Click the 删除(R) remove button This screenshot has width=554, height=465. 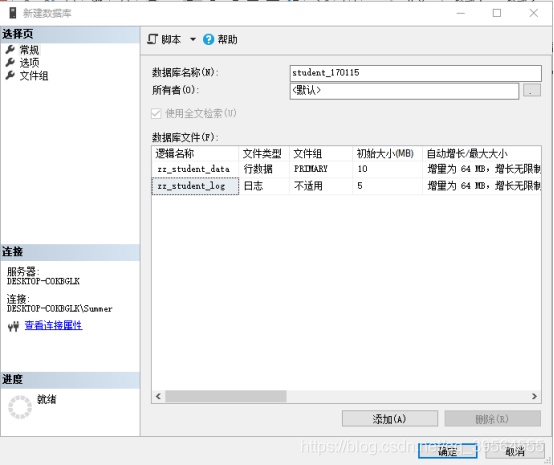[493, 419]
